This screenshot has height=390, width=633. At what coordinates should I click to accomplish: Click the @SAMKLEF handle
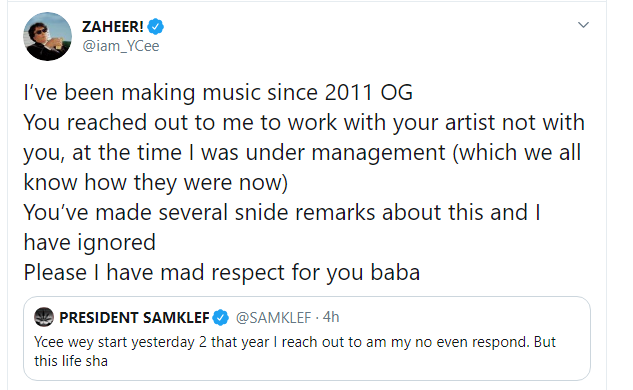click(273, 318)
